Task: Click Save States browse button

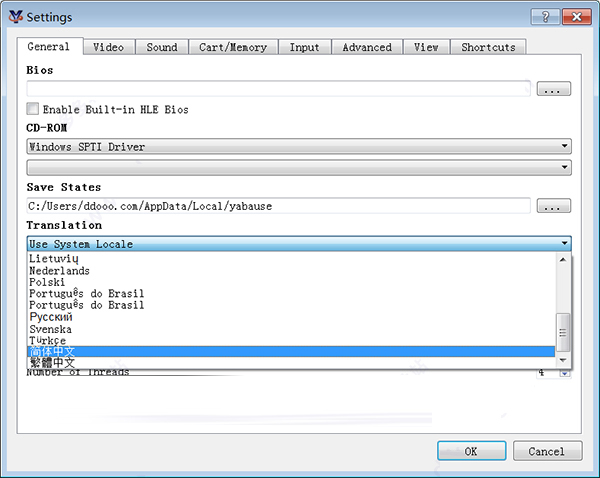Action: click(x=553, y=206)
